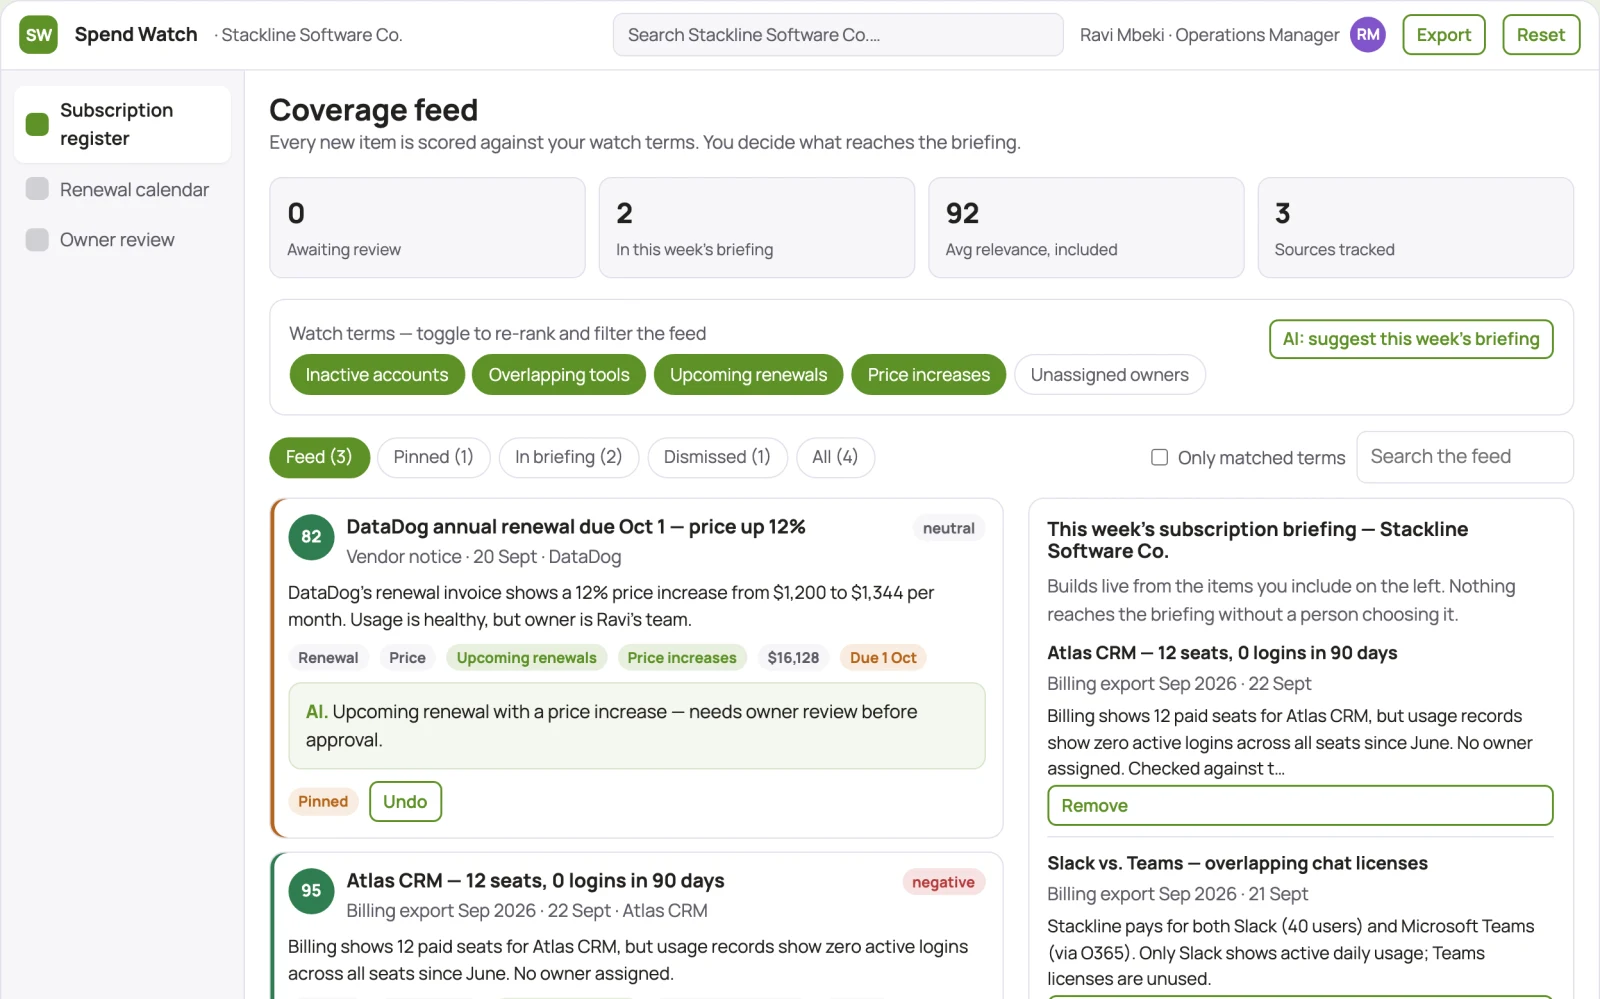1600x999 pixels.
Task: Click the neutral sentiment tag
Action: (x=948, y=528)
